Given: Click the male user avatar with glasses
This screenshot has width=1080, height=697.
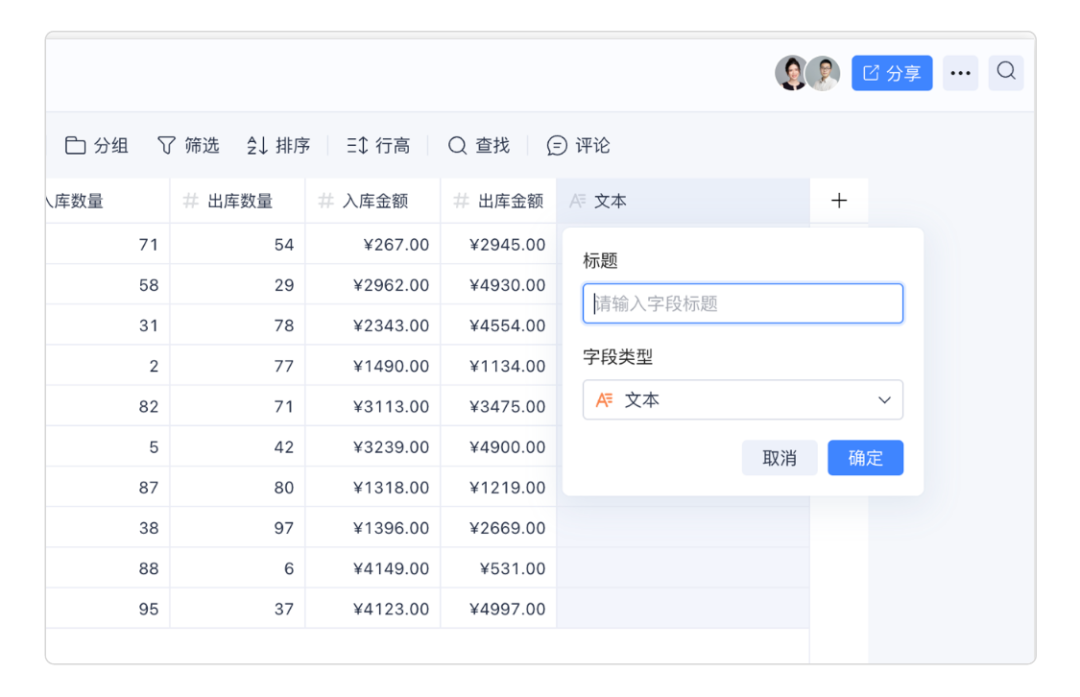Looking at the screenshot, I should [823, 73].
